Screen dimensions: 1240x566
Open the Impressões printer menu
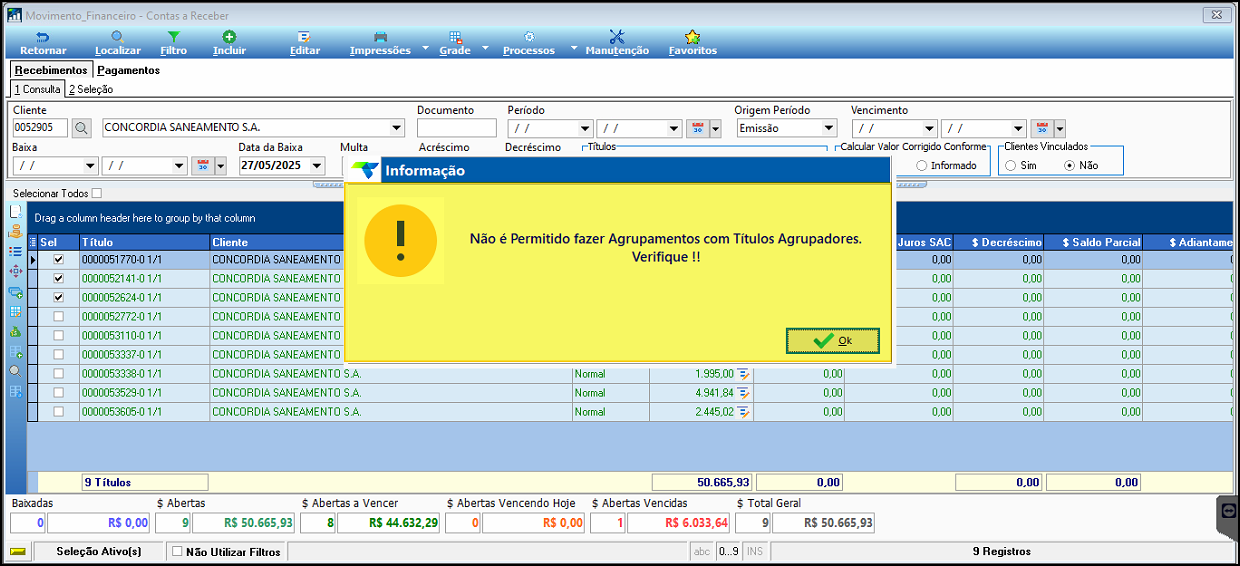click(380, 43)
